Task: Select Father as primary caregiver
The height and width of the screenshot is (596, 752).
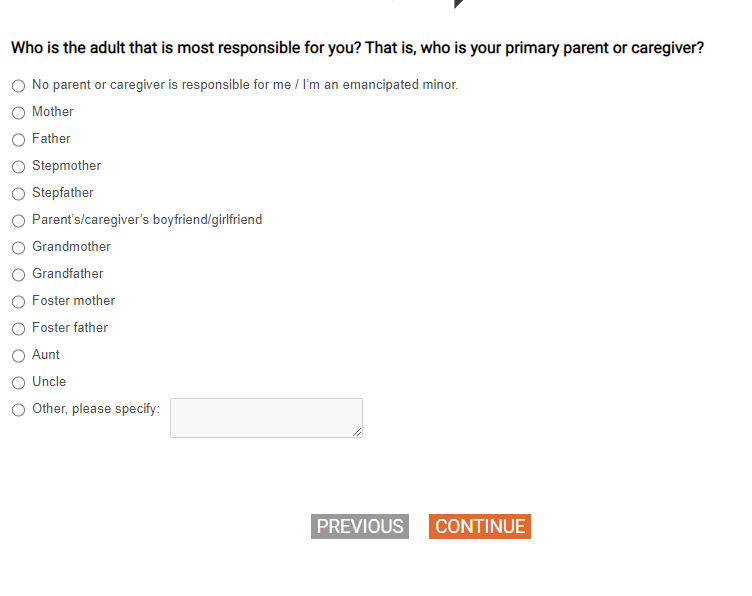Action: (18, 140)
